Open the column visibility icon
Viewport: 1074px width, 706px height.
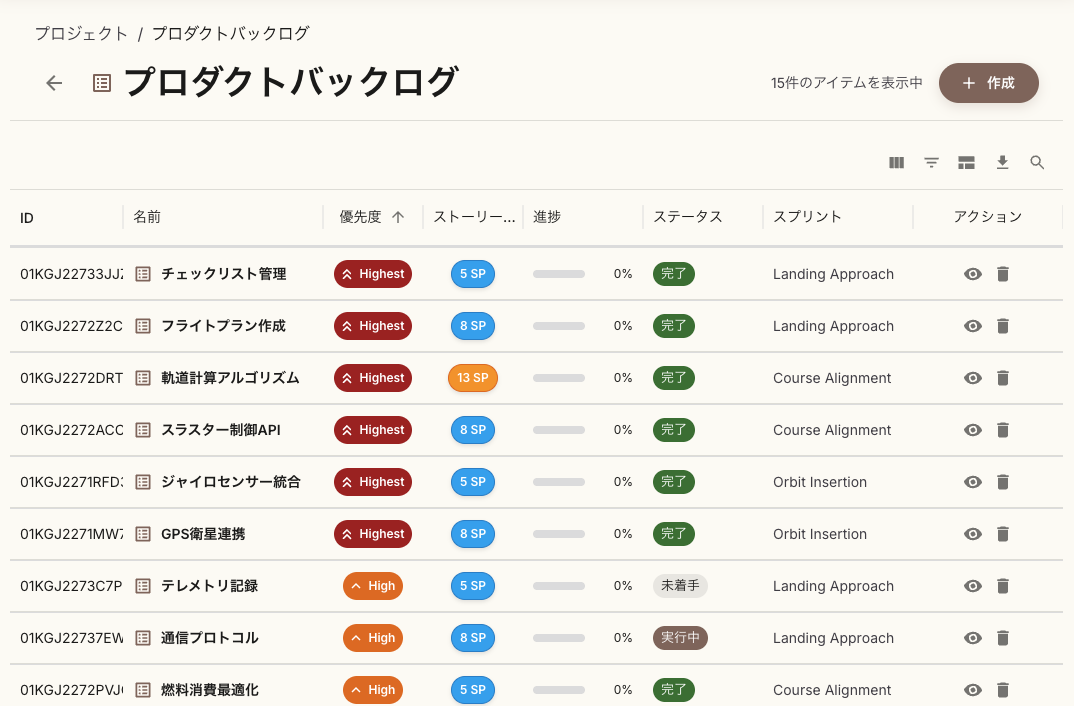pyautogui.click(x=896, y=162)
